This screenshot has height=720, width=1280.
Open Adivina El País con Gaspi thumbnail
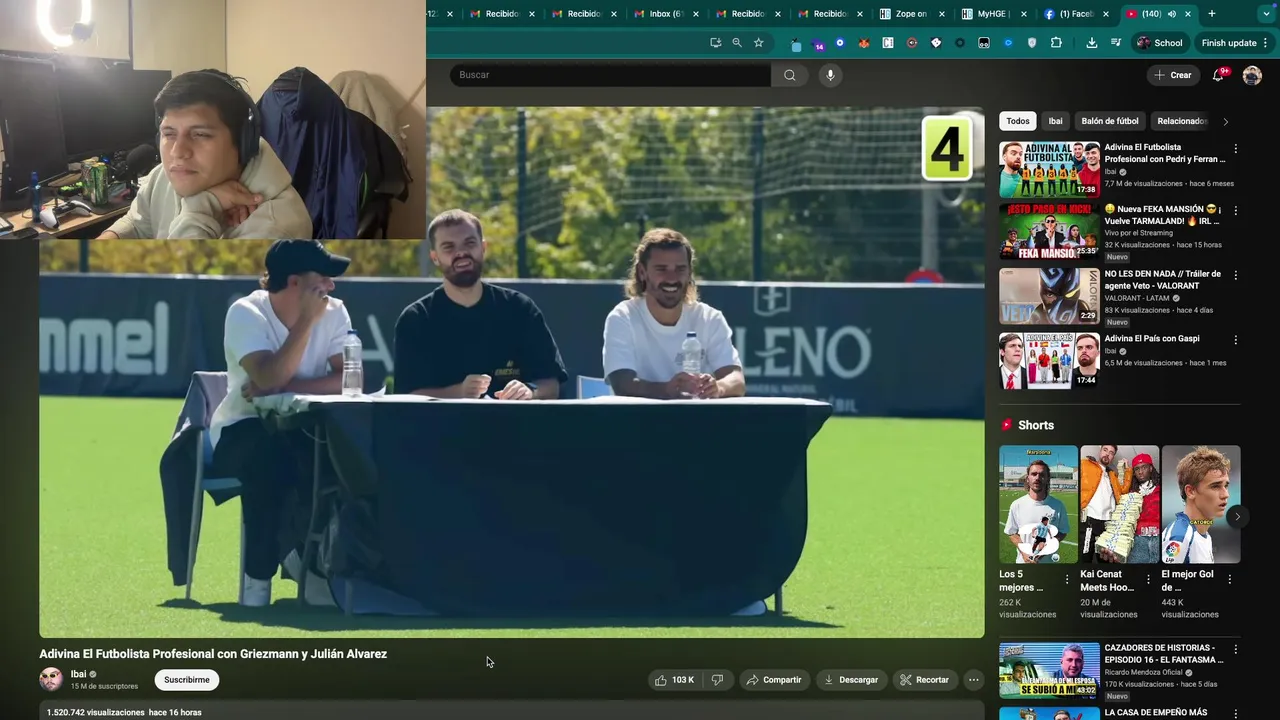1049,361
